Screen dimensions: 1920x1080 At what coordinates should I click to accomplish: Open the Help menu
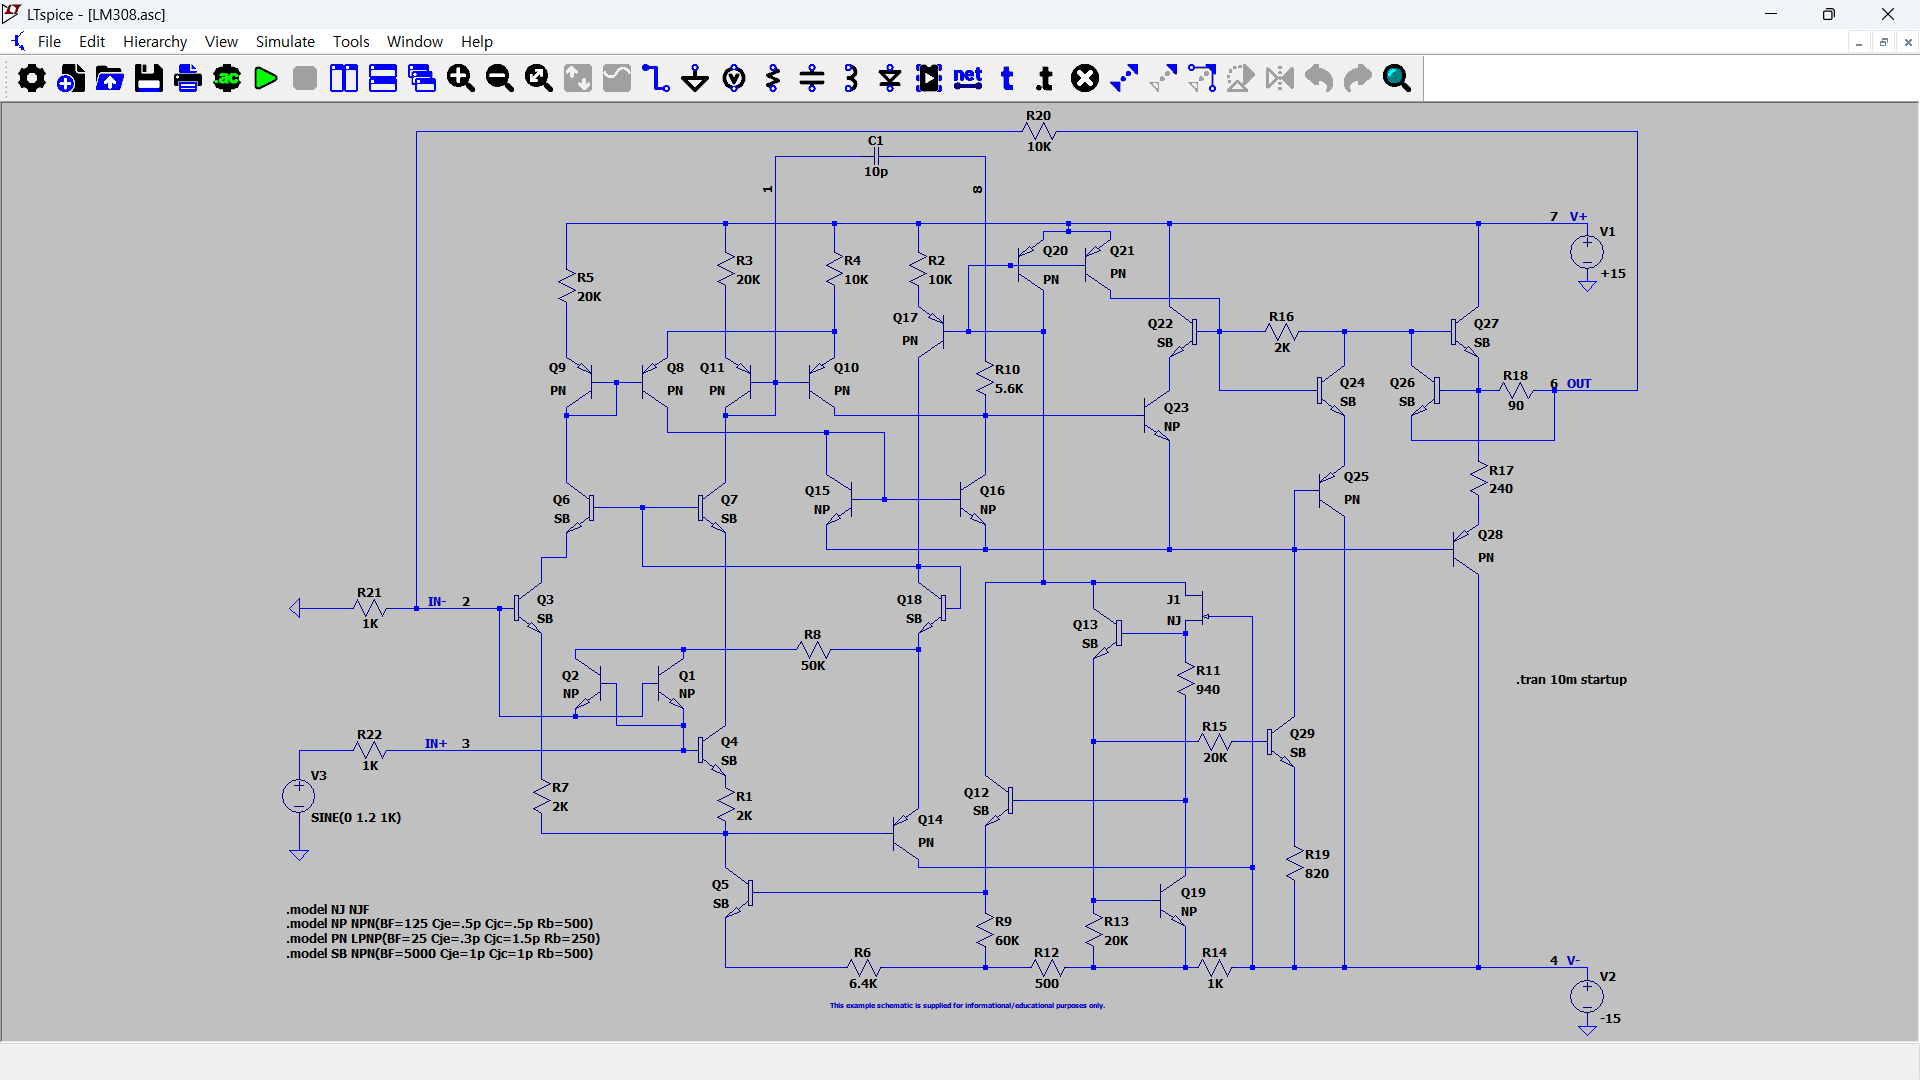point(477,41)
